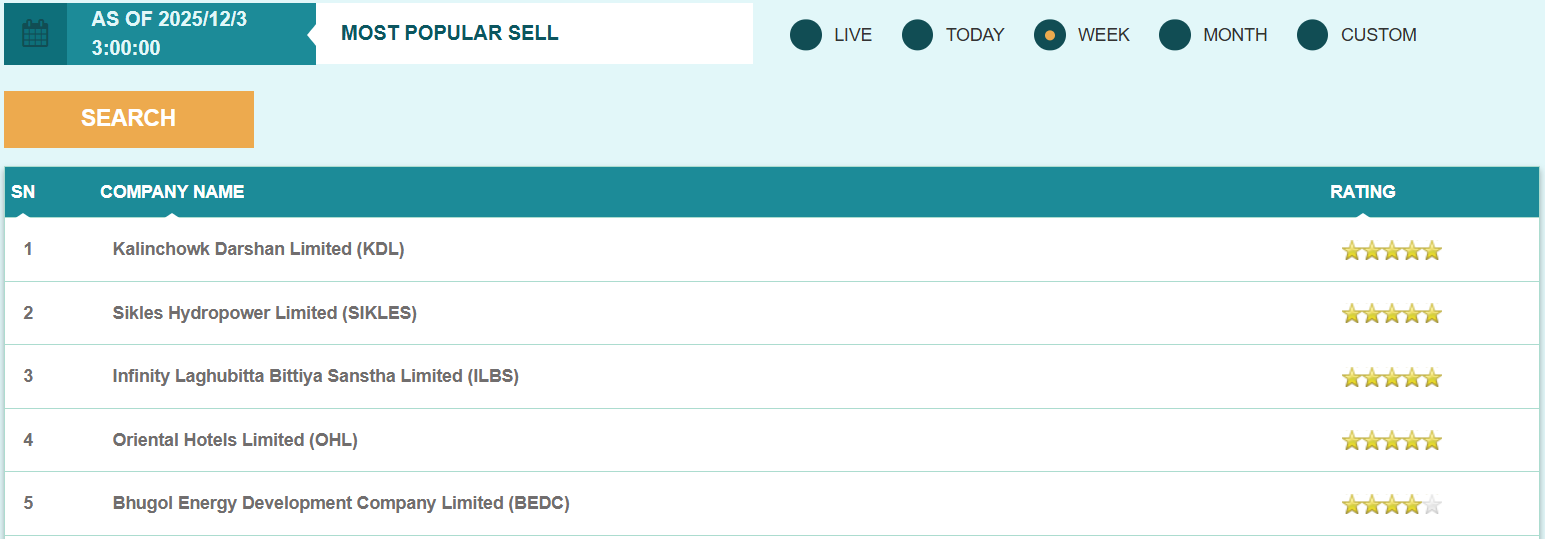1545x539 pixels.
Task: Open Sikles Hydropower Limited (SIKLES)
Action: point(264,313)
